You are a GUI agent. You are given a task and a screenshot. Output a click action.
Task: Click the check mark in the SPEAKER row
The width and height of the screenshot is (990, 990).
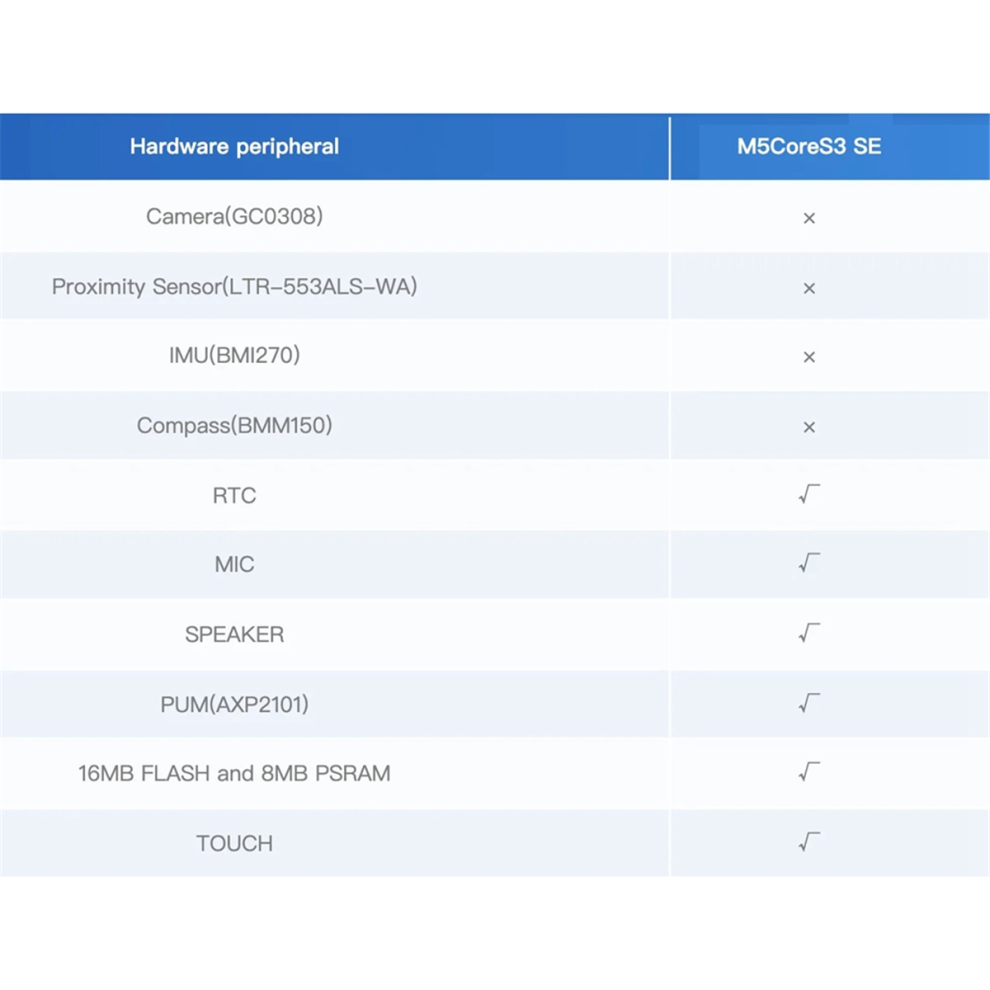pyautogui.click(x=809, y=633)
